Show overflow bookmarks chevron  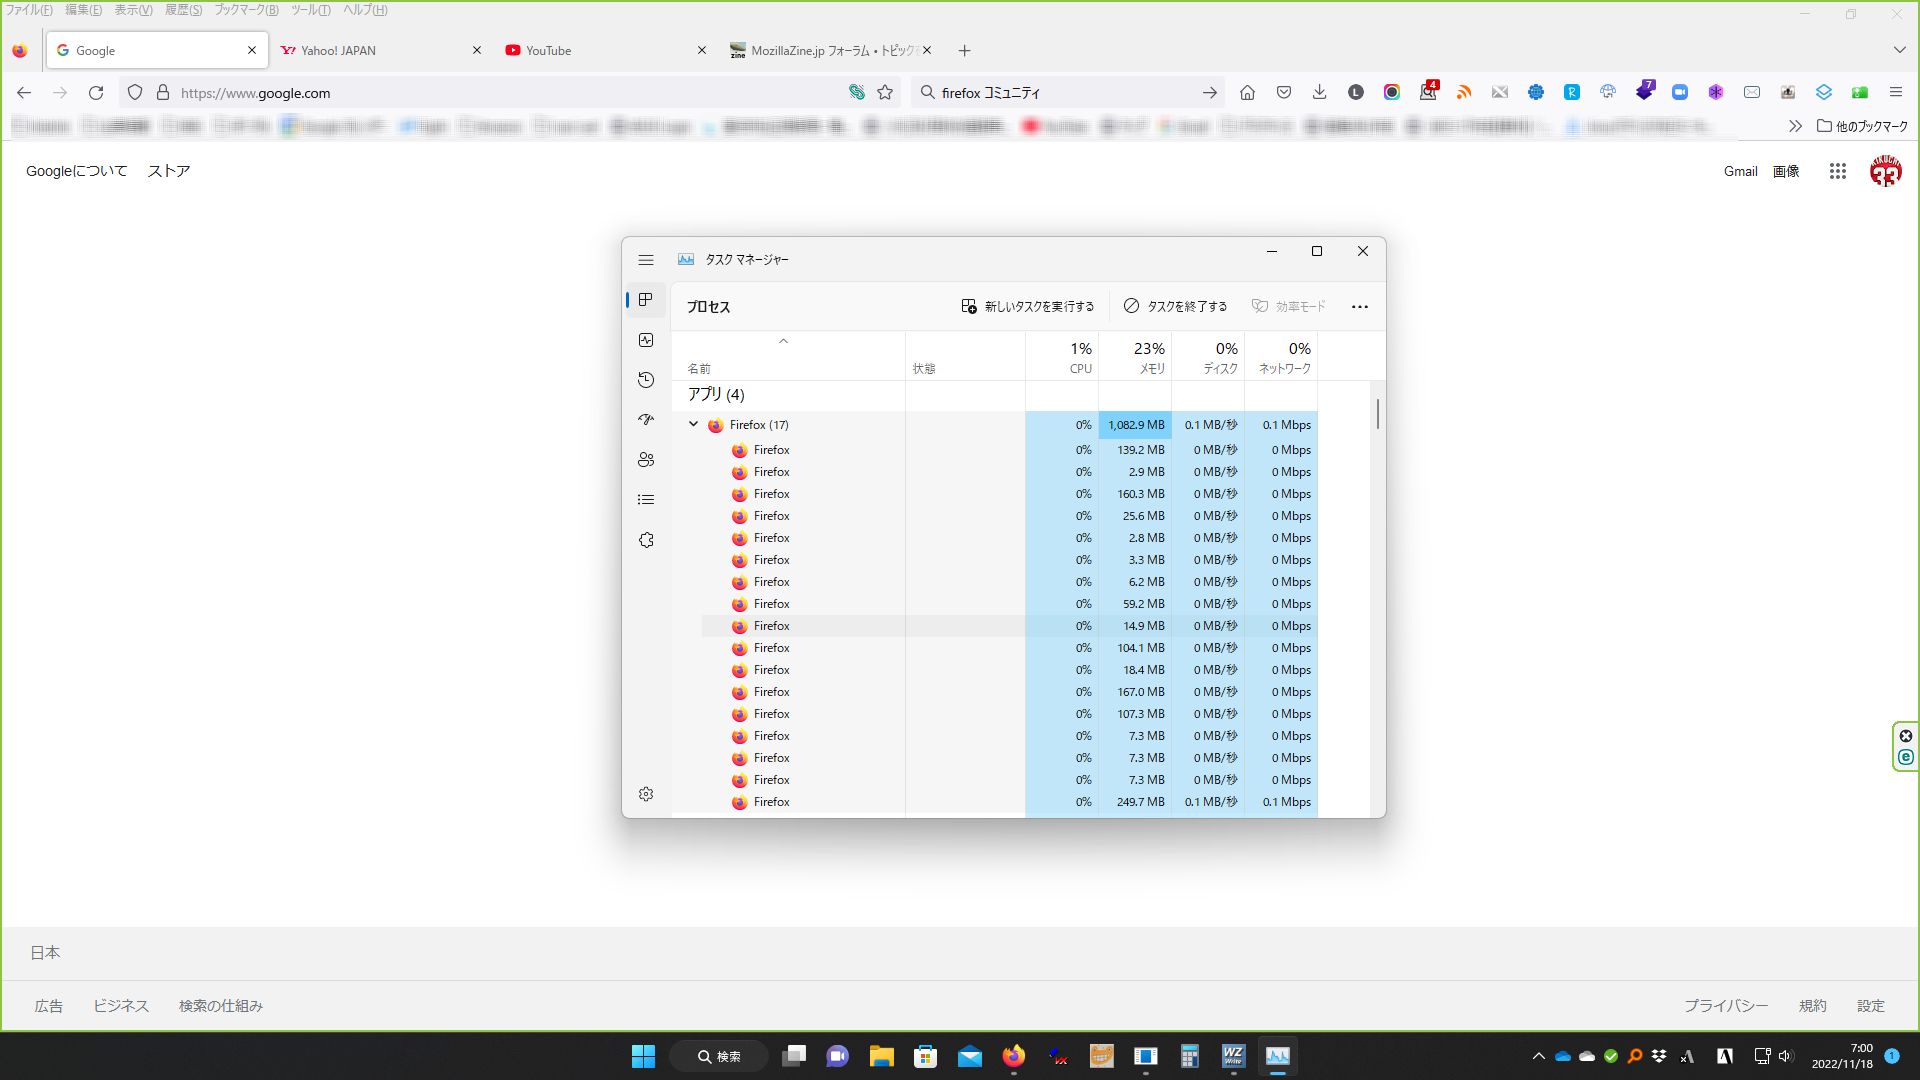(1795, 126)
